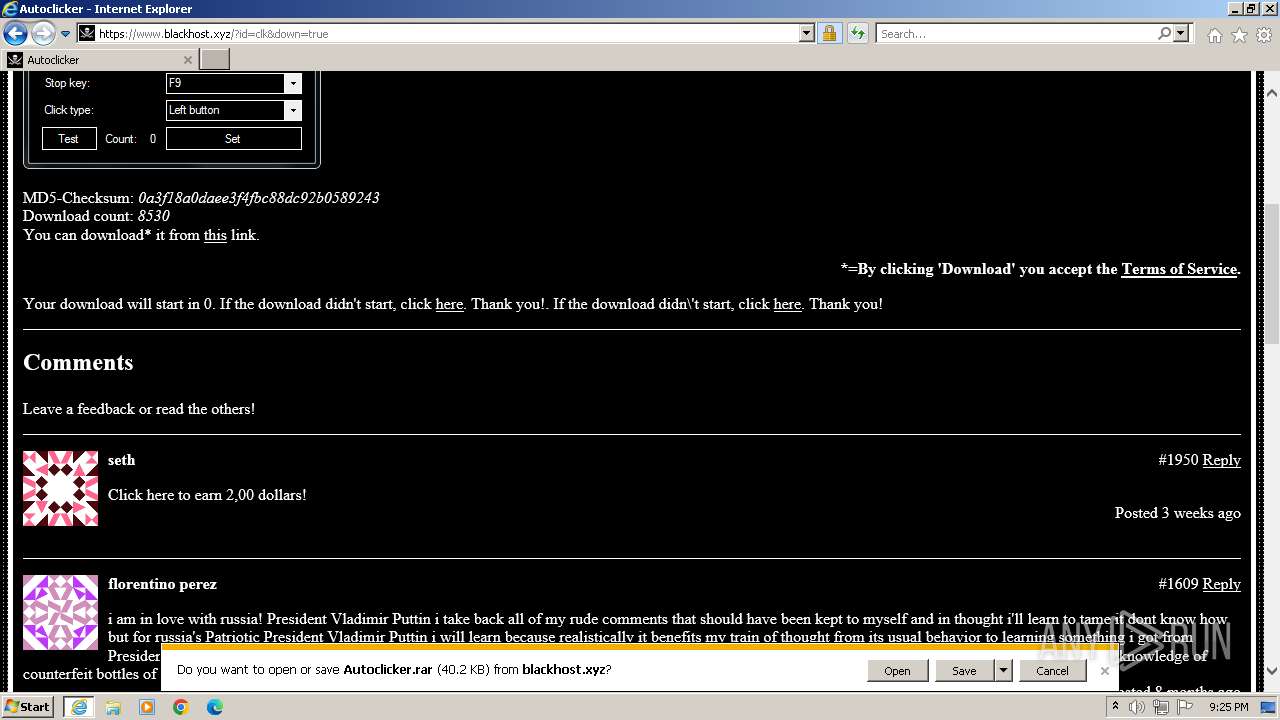Click the Download count 8530 text

click(x=96, y=216)
